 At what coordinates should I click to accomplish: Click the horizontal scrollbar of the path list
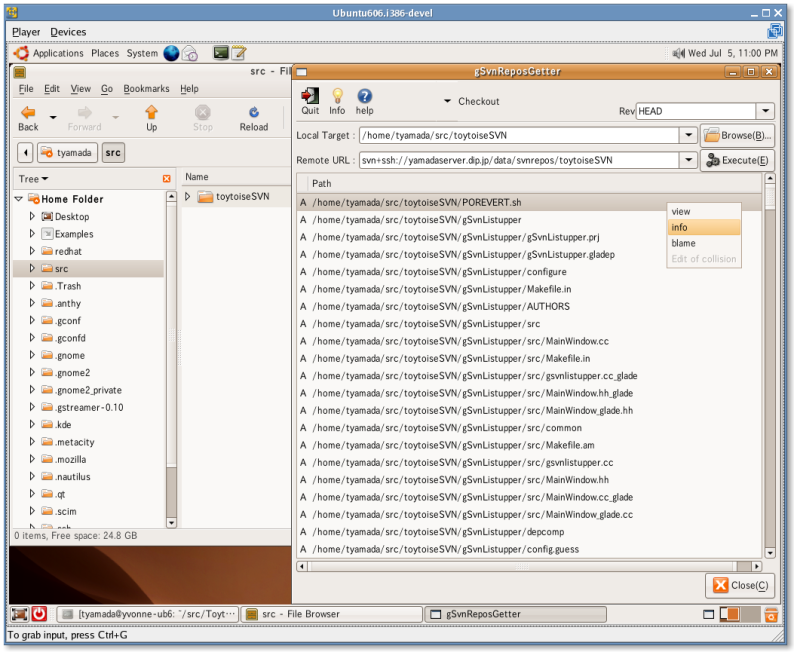pos(529,566)
